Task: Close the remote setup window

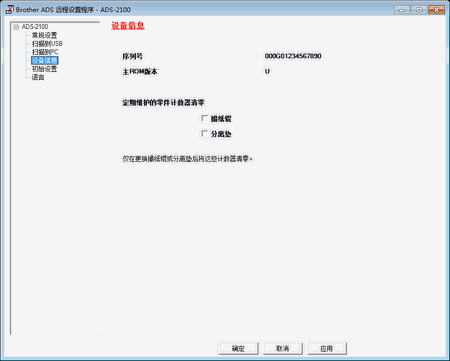Action: 436,10
